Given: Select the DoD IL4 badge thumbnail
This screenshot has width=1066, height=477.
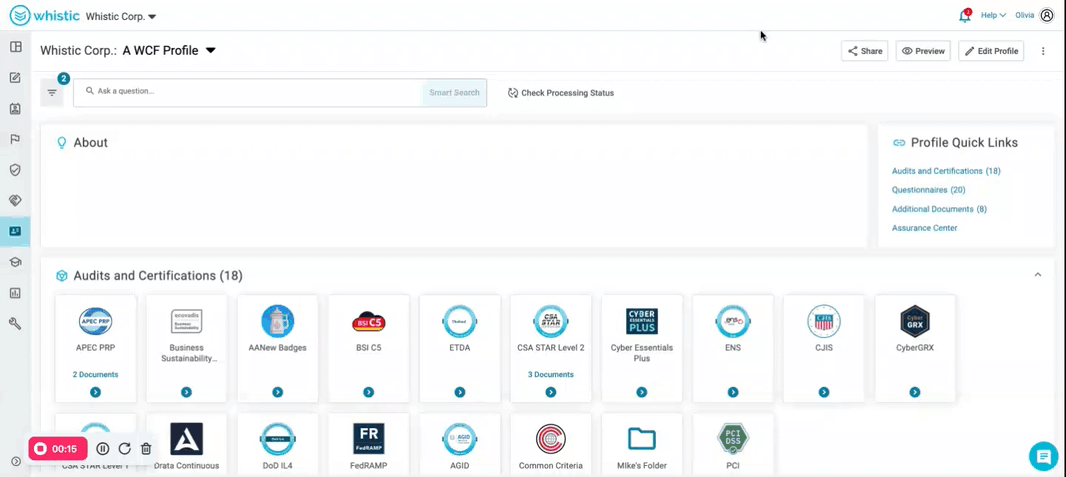Looking at the screenshot, I should [277, 439].
